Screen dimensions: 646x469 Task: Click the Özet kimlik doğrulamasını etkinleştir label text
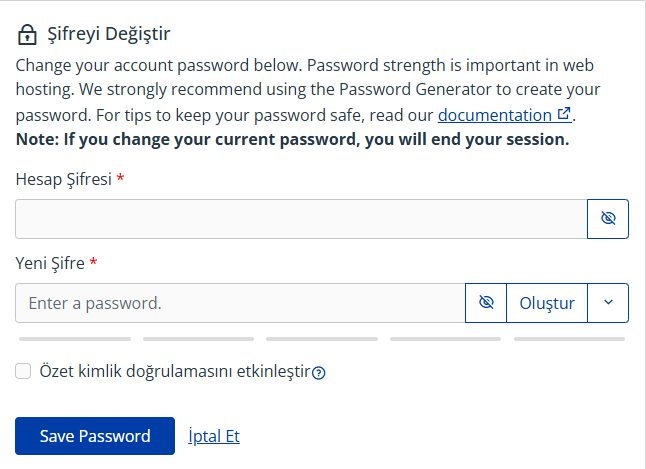(174, 372)
